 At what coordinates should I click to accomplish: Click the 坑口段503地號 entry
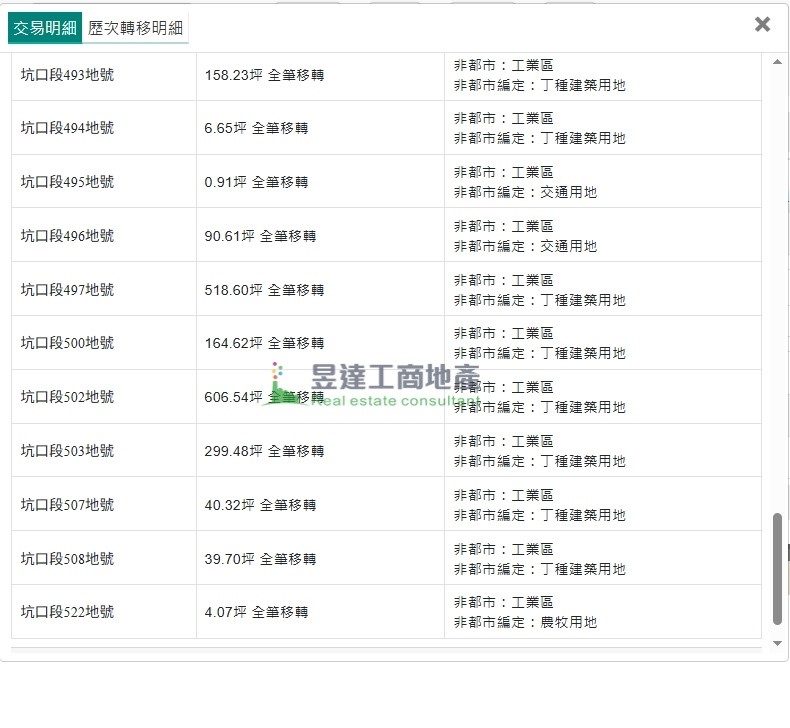(68, 451)
